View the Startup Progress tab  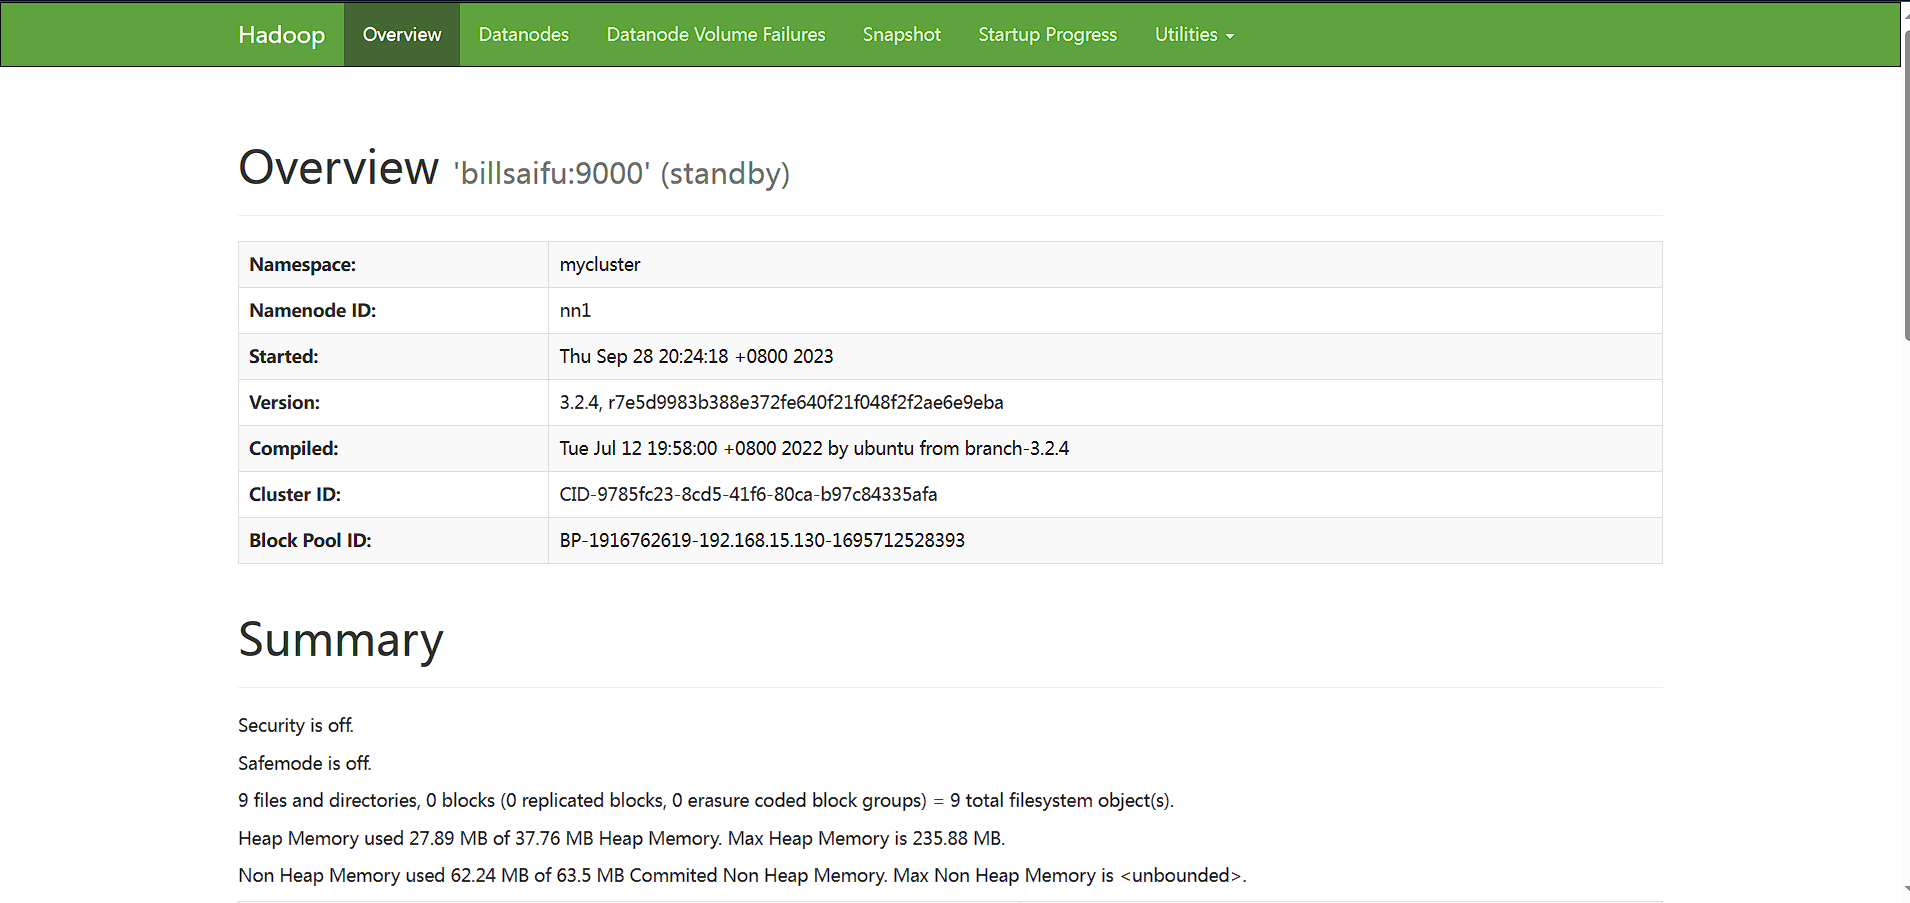coord(1048,35)
